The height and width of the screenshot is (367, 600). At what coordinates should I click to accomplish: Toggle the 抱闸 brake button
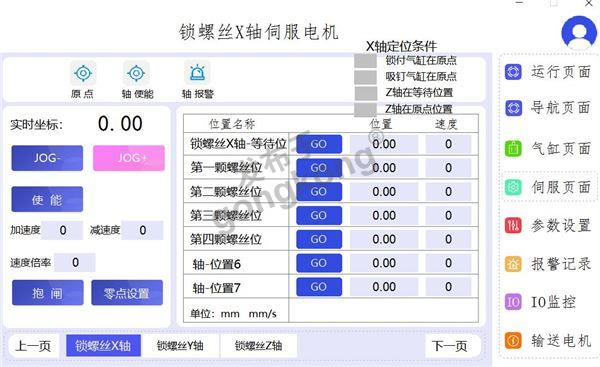(x=47, y=293)
